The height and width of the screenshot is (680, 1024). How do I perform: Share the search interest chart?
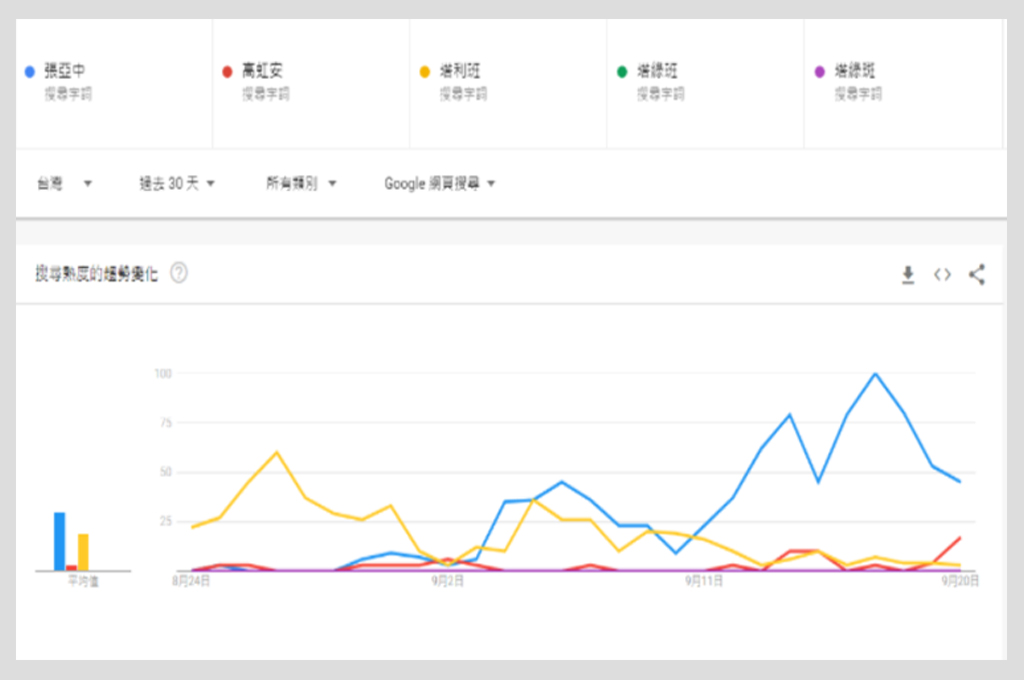(977, 275)
